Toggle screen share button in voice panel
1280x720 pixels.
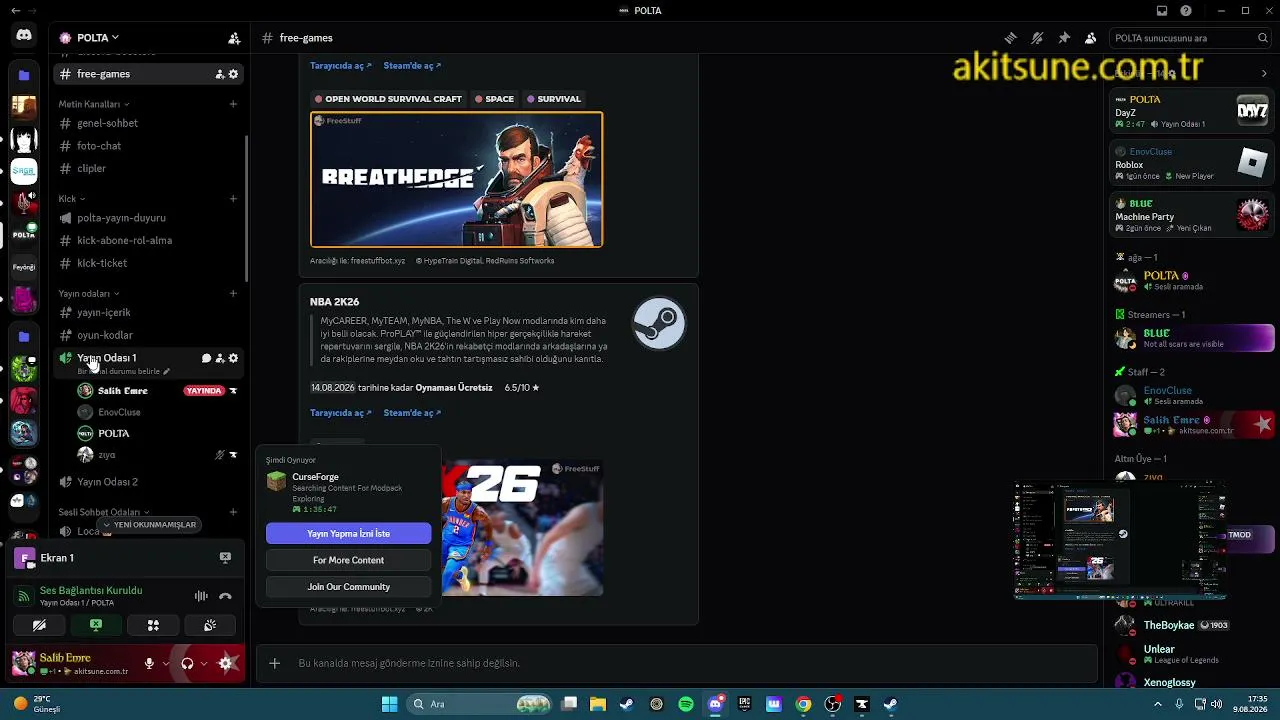pyautogui.click(x=96, y=625)
